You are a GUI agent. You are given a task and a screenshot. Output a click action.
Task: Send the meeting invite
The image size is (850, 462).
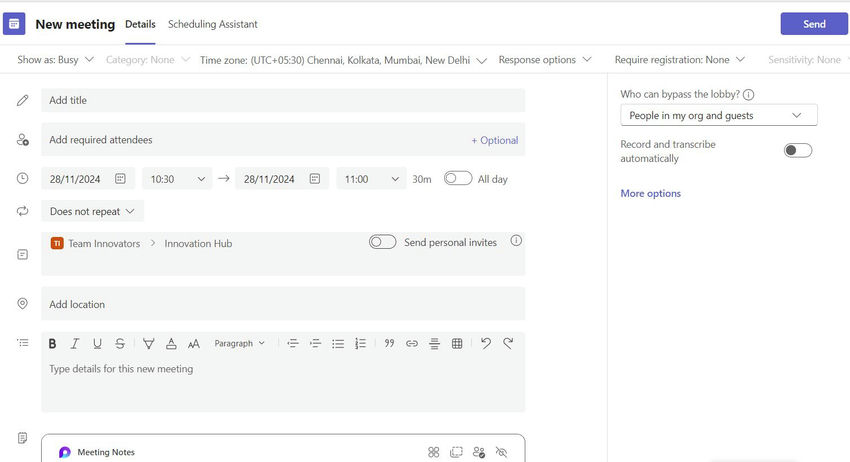[814, 24]
